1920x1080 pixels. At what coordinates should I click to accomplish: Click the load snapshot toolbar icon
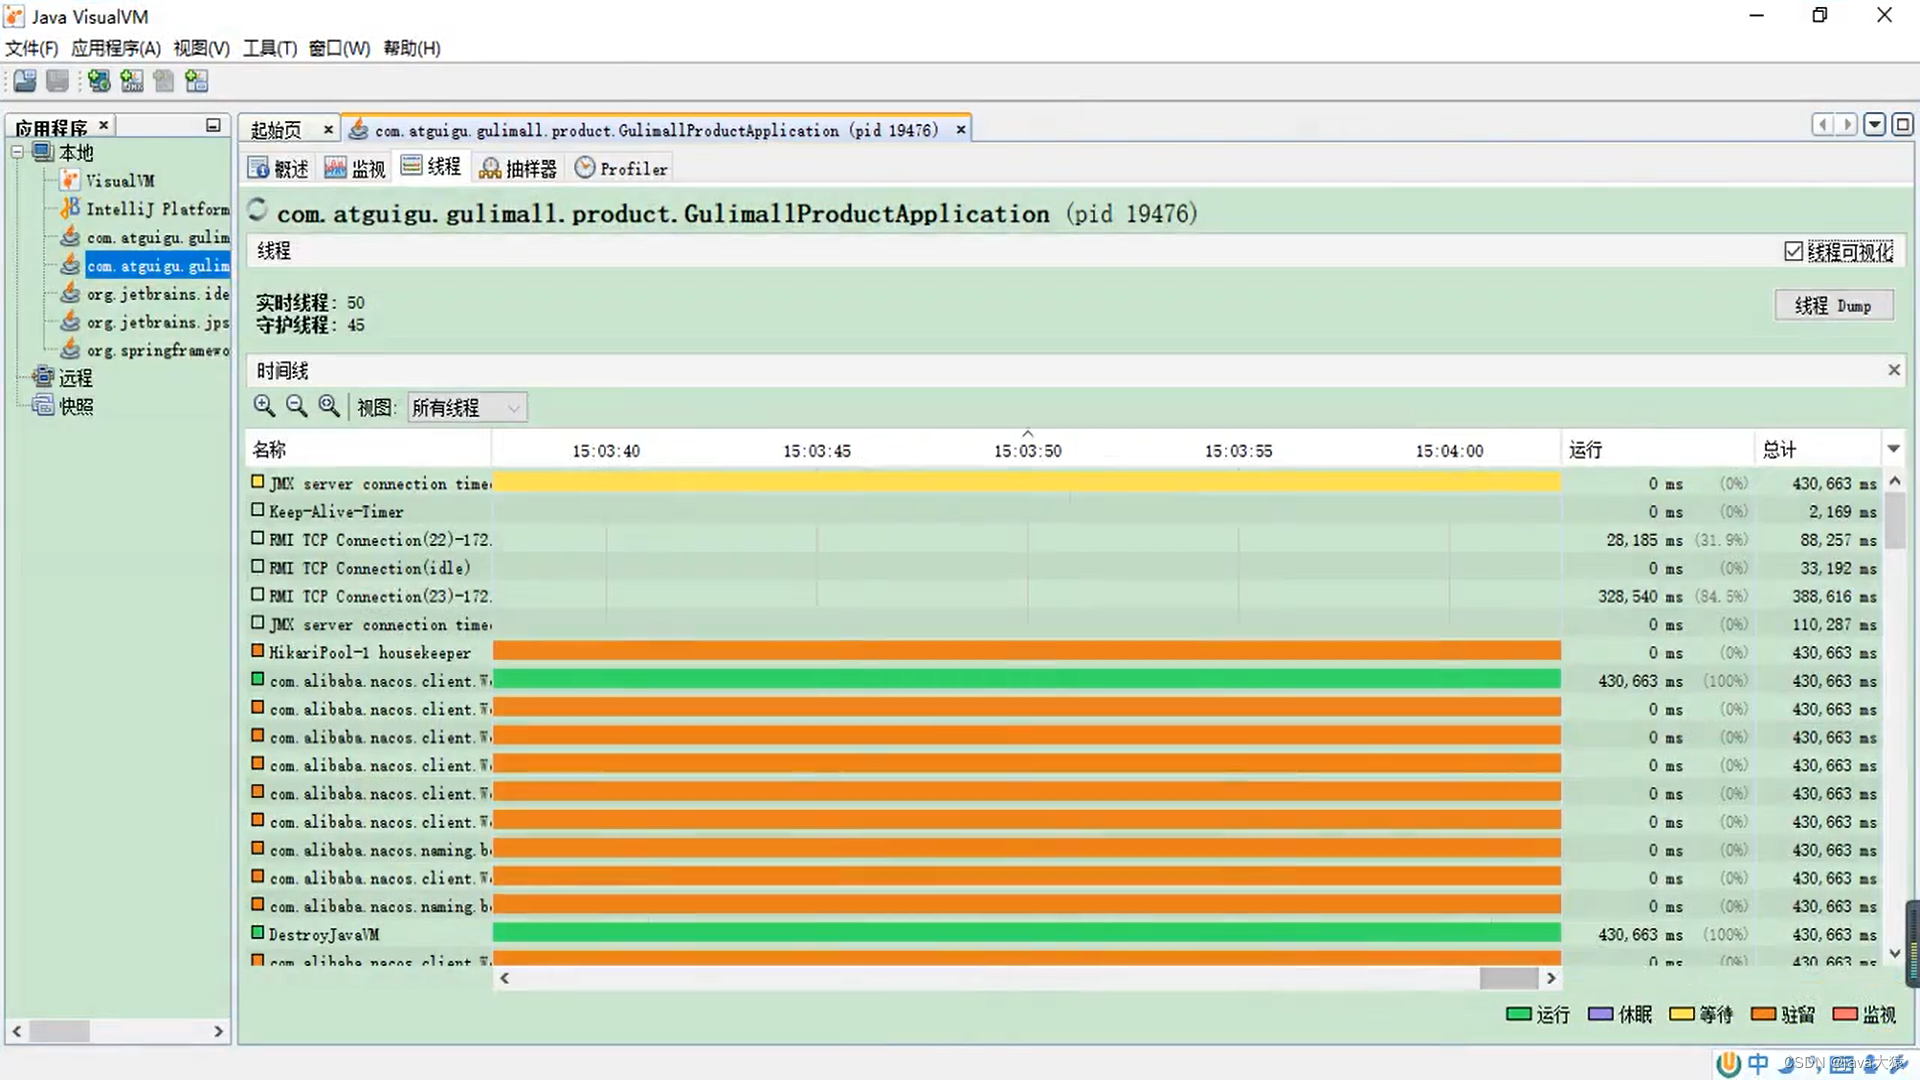pyautogui.click(x=25, y=81)
